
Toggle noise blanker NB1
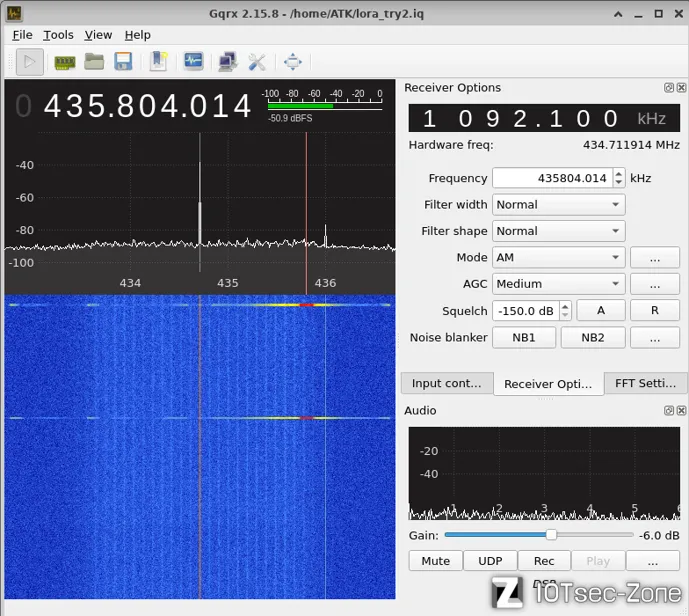(x=524, y=337)
